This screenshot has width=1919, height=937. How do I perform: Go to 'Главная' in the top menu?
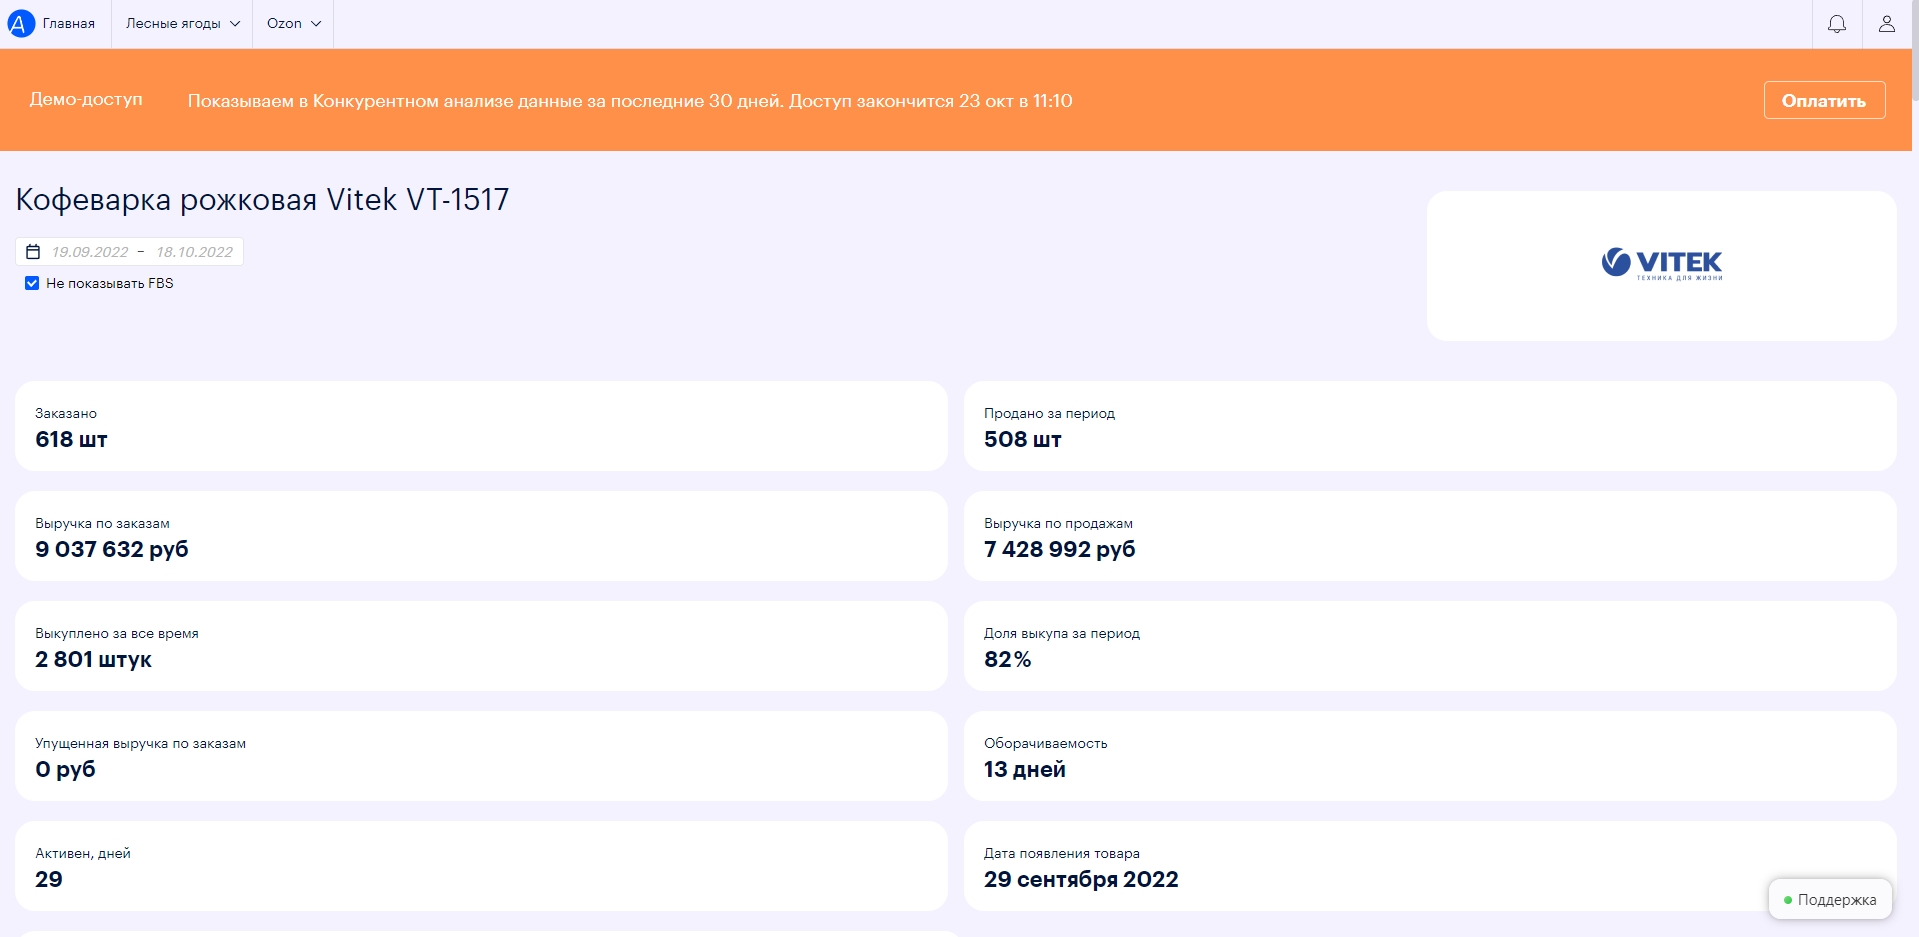coord(69,24)
